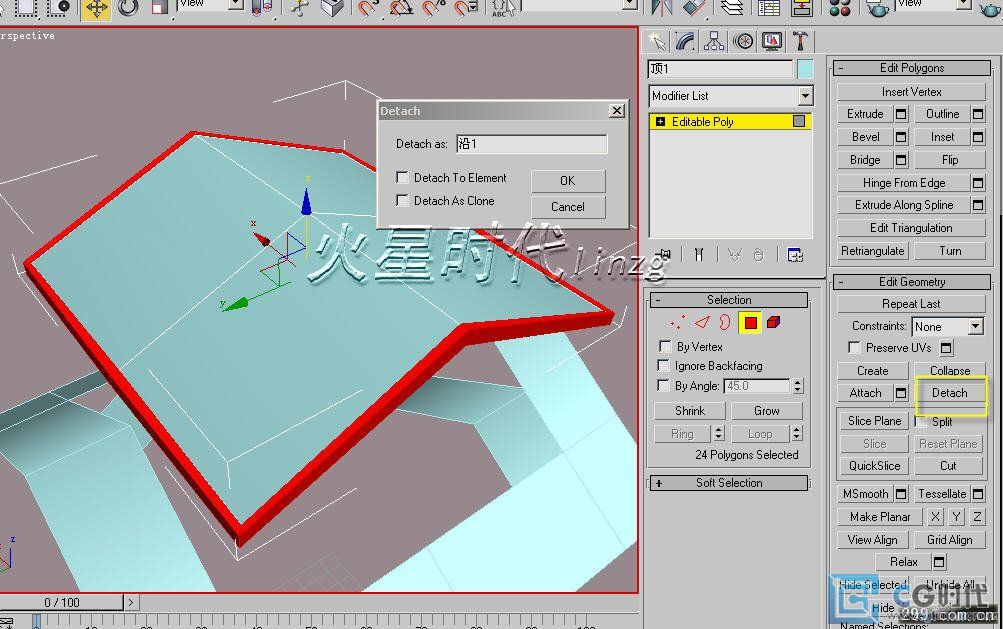
Task: Click the object color swatch
Action: point(805,69)
